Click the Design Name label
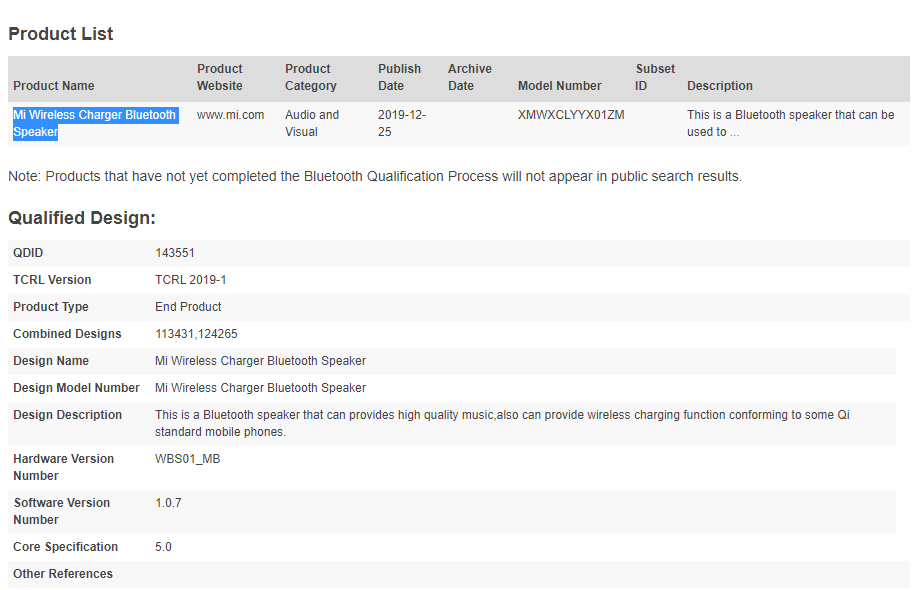This screenshot has width=917, height=590. (x=51, y=361)
